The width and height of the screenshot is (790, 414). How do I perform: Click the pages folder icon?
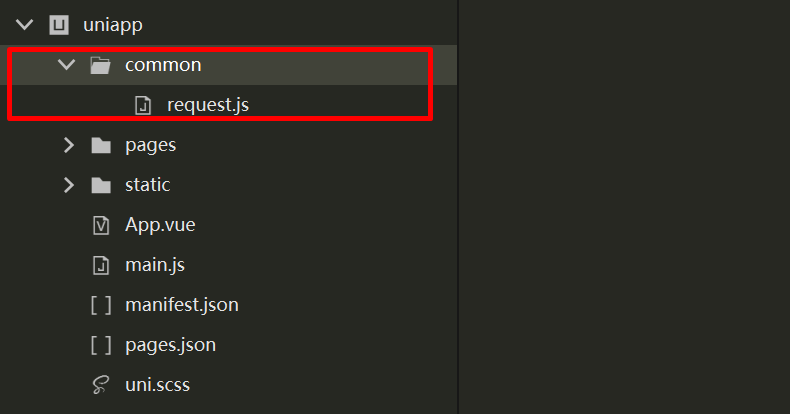(100, 145)
